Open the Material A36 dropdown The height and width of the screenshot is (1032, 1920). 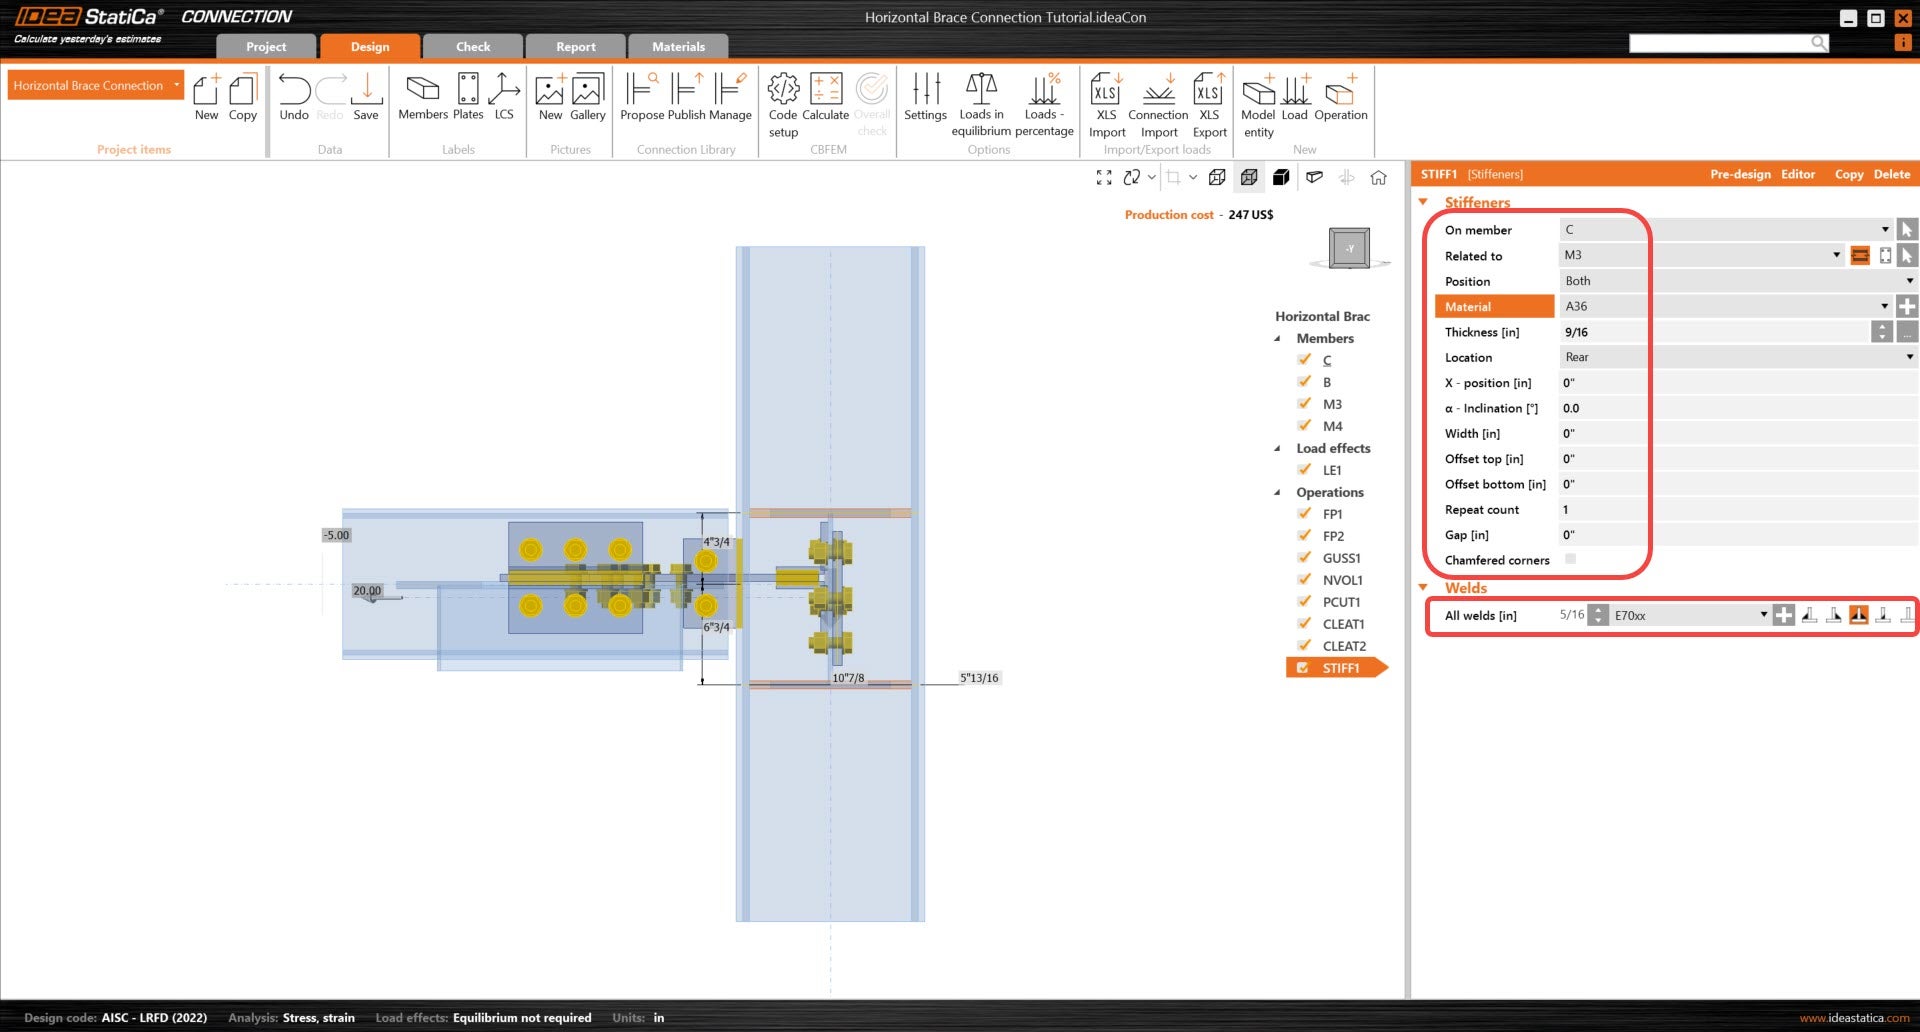1884,307
